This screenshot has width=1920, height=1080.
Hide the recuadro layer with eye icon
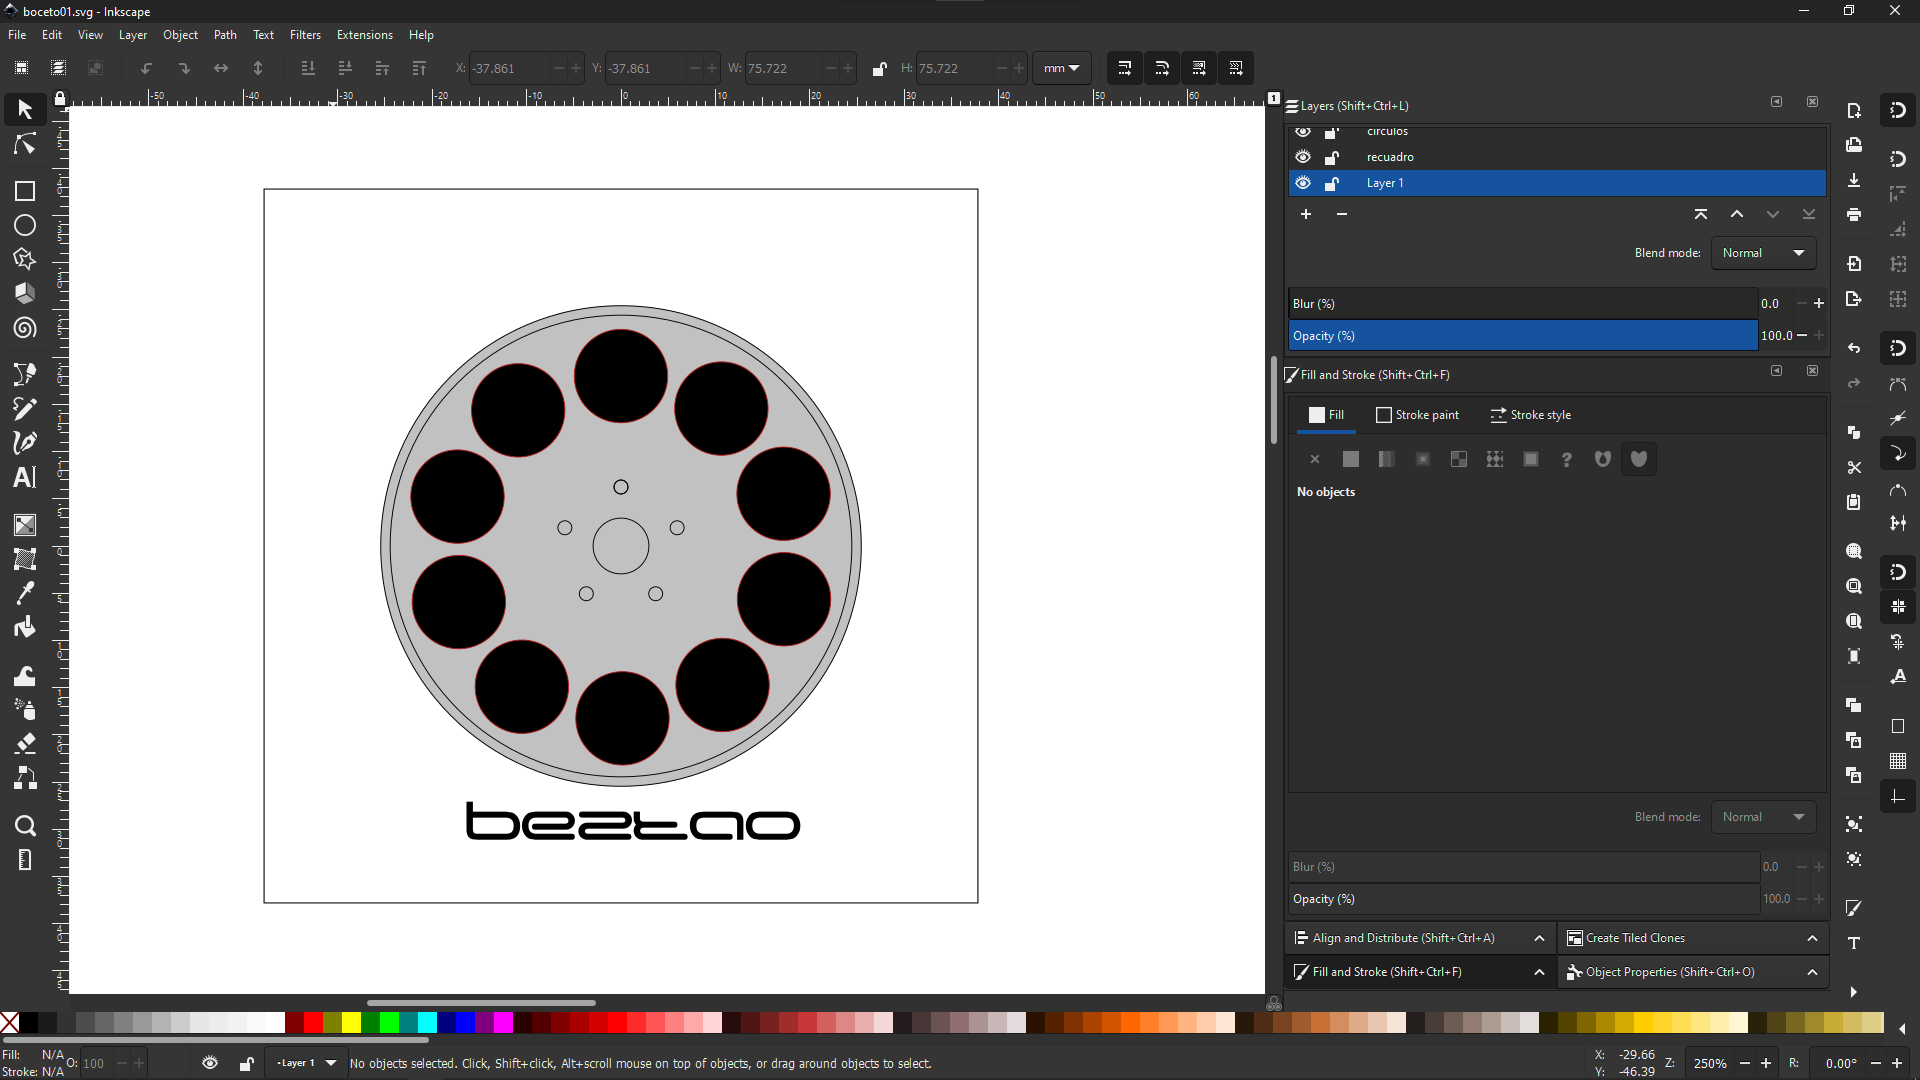coord(1302,157)
